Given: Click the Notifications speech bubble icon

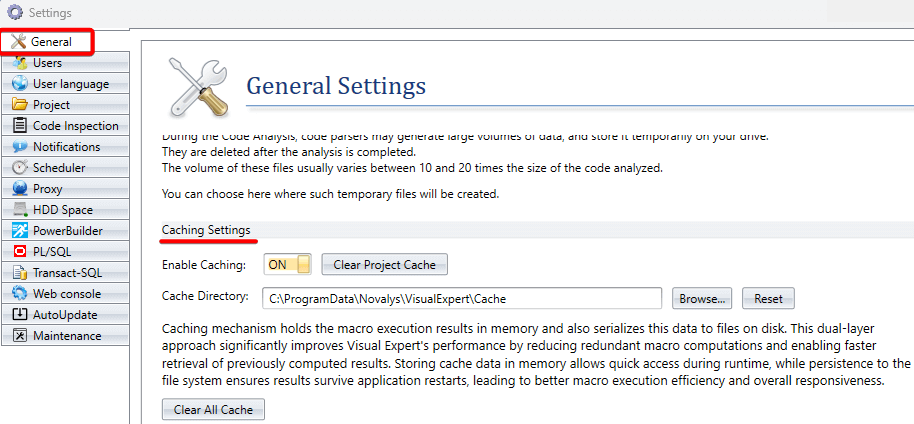Looking at the screenshot, I should (x=20, y=146).
